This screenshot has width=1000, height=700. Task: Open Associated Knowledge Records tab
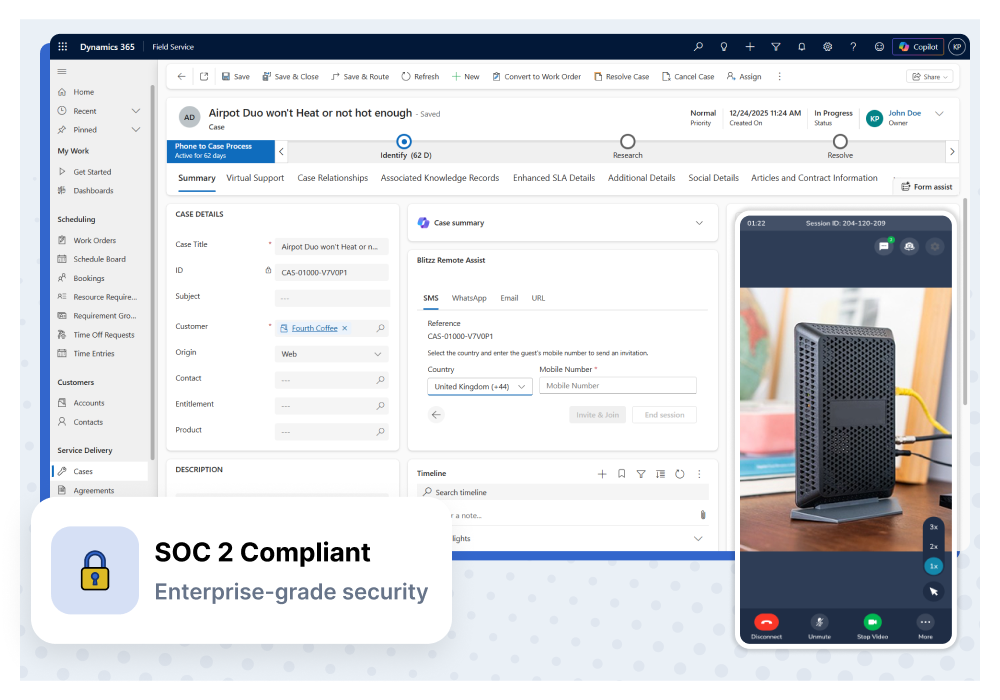point(439,178)
